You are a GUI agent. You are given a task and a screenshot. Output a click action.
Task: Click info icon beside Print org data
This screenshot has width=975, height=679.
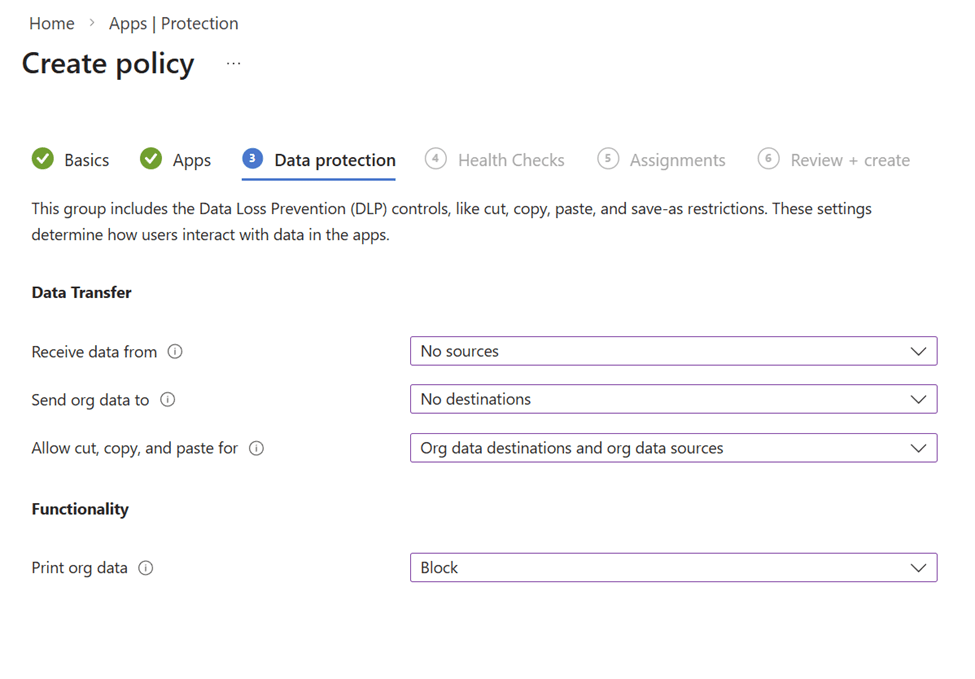(x=146, y=568)
